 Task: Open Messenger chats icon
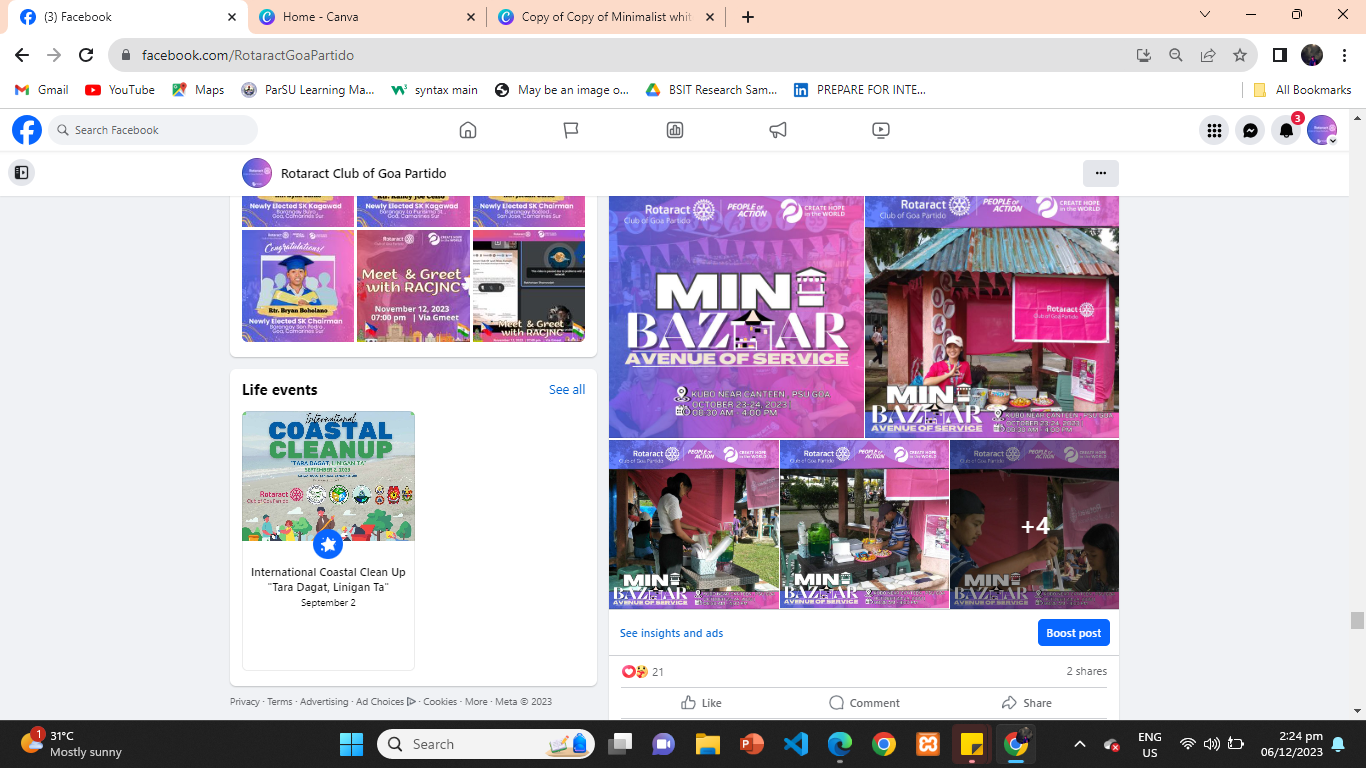(1250, 130)
